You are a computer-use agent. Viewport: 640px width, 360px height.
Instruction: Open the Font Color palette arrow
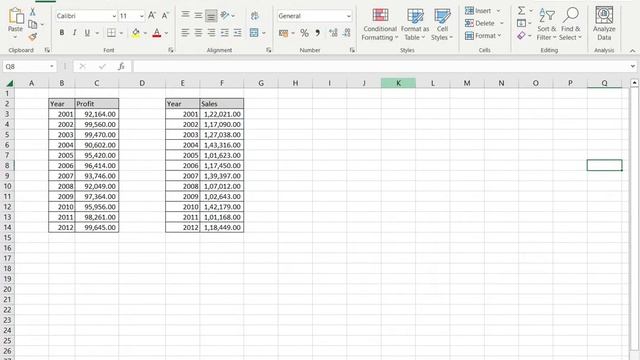pos(166,33)
